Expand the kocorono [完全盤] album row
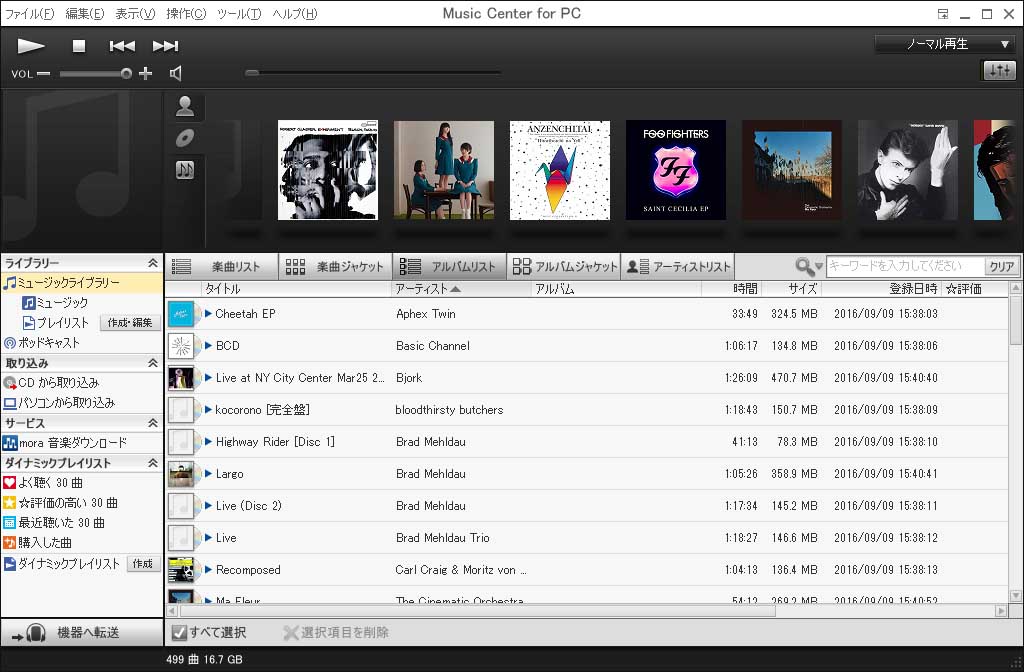This screenshot has width=1024, height=672. click(208, 409)
